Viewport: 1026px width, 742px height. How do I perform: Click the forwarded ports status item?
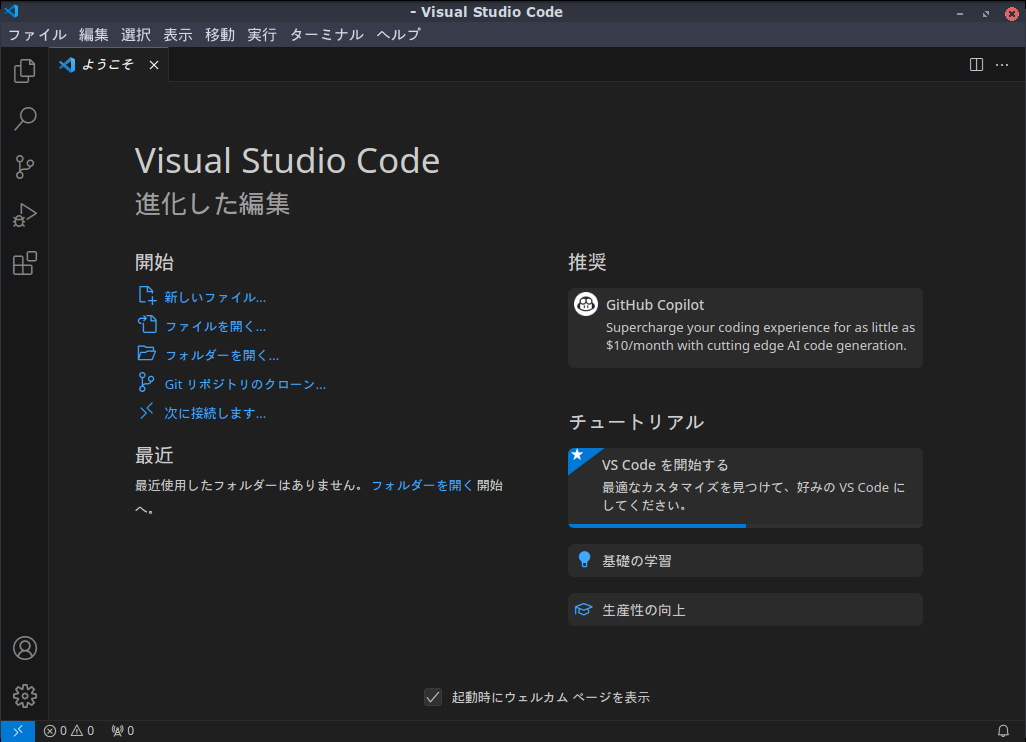[x=122, y=731]
